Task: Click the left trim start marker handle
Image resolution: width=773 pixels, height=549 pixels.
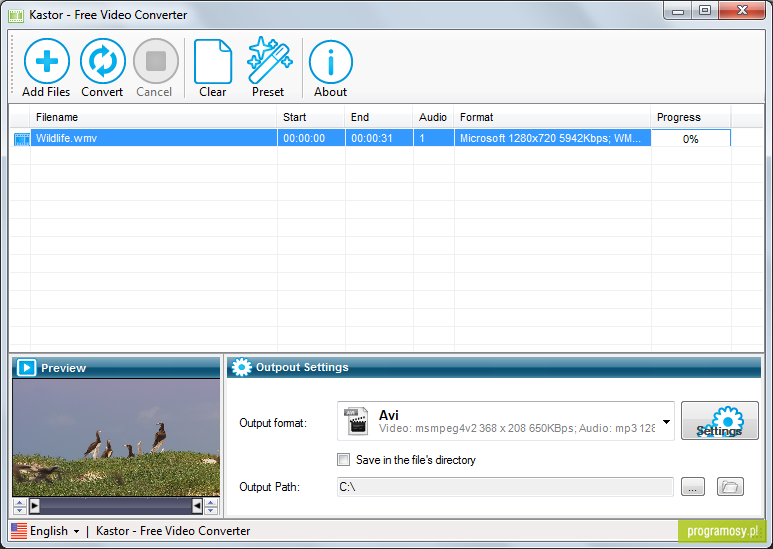Action: (34, 506)
